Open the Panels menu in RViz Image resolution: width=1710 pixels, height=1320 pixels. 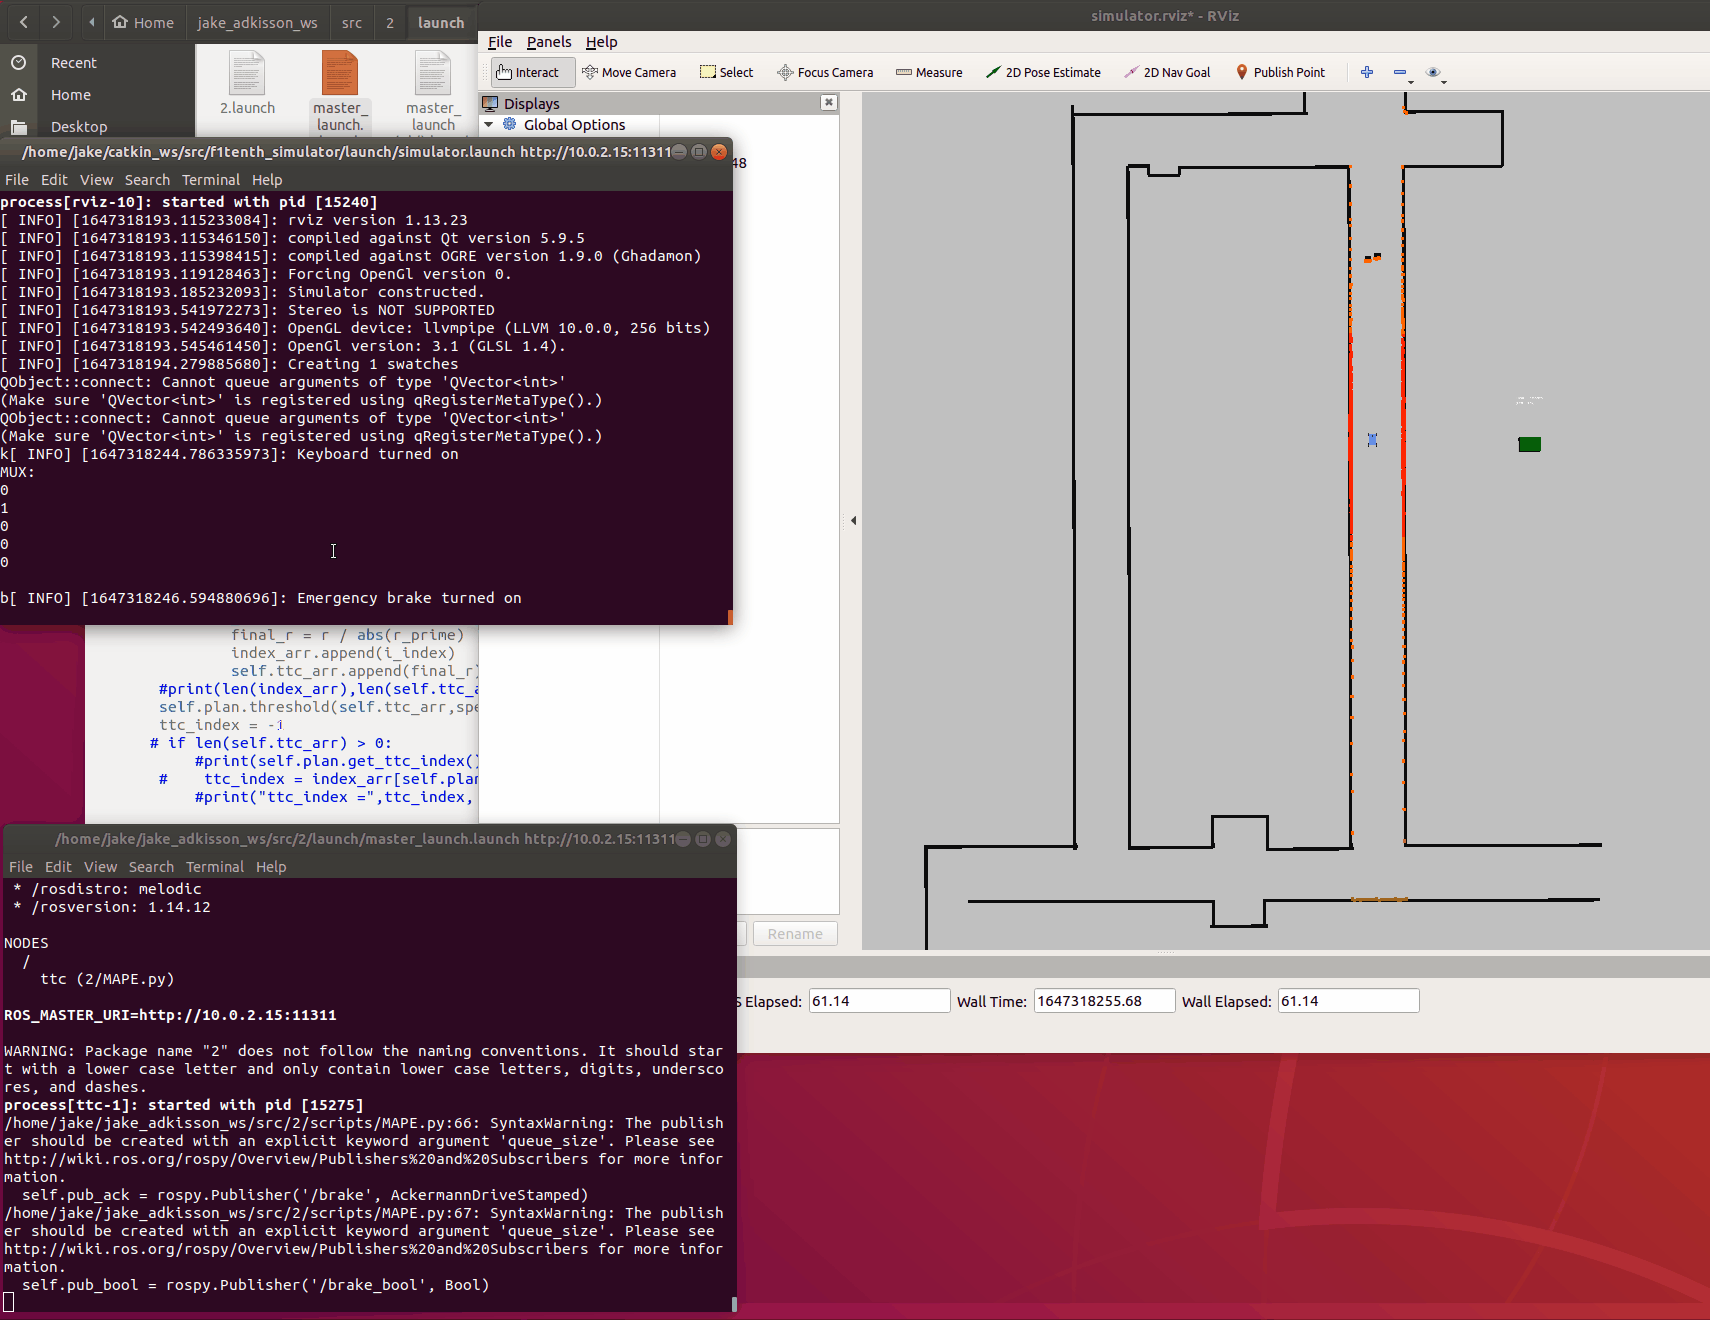tap(549, 42)
